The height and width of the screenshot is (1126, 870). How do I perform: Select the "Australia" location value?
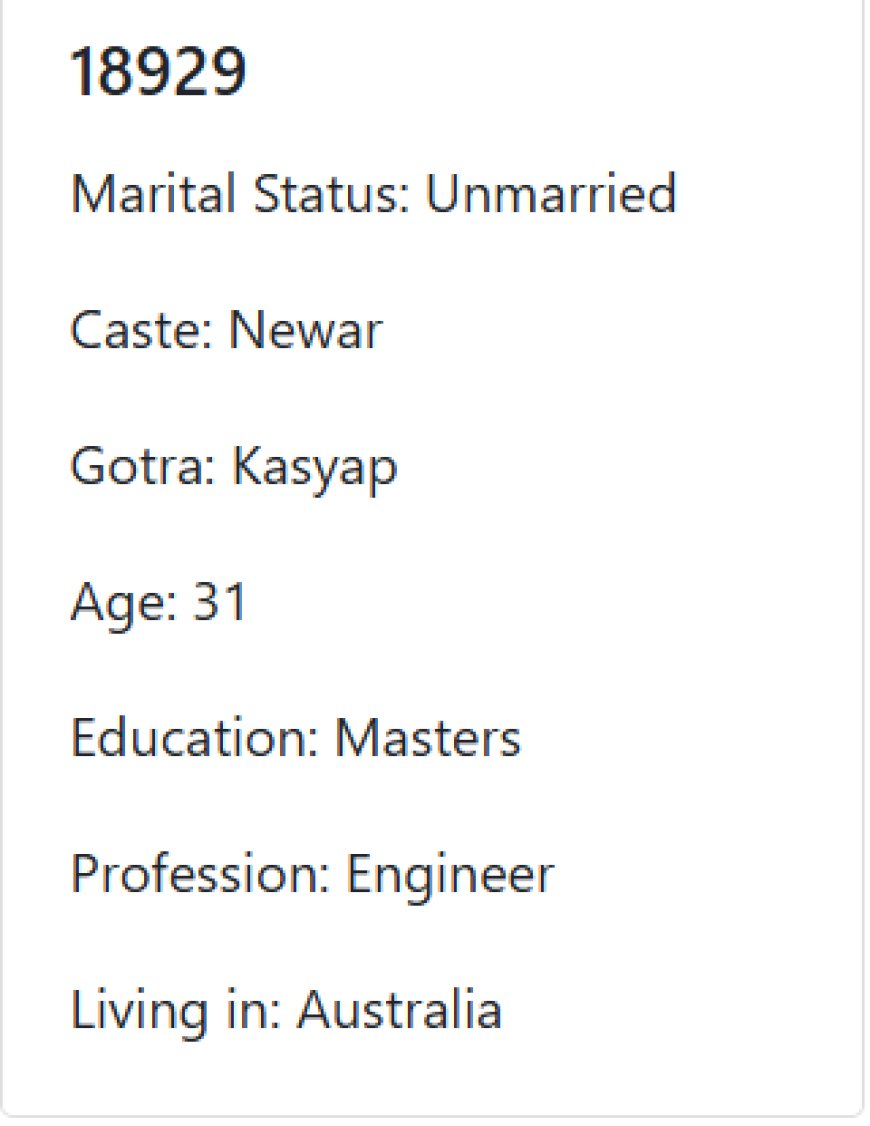pos(400,1010)
